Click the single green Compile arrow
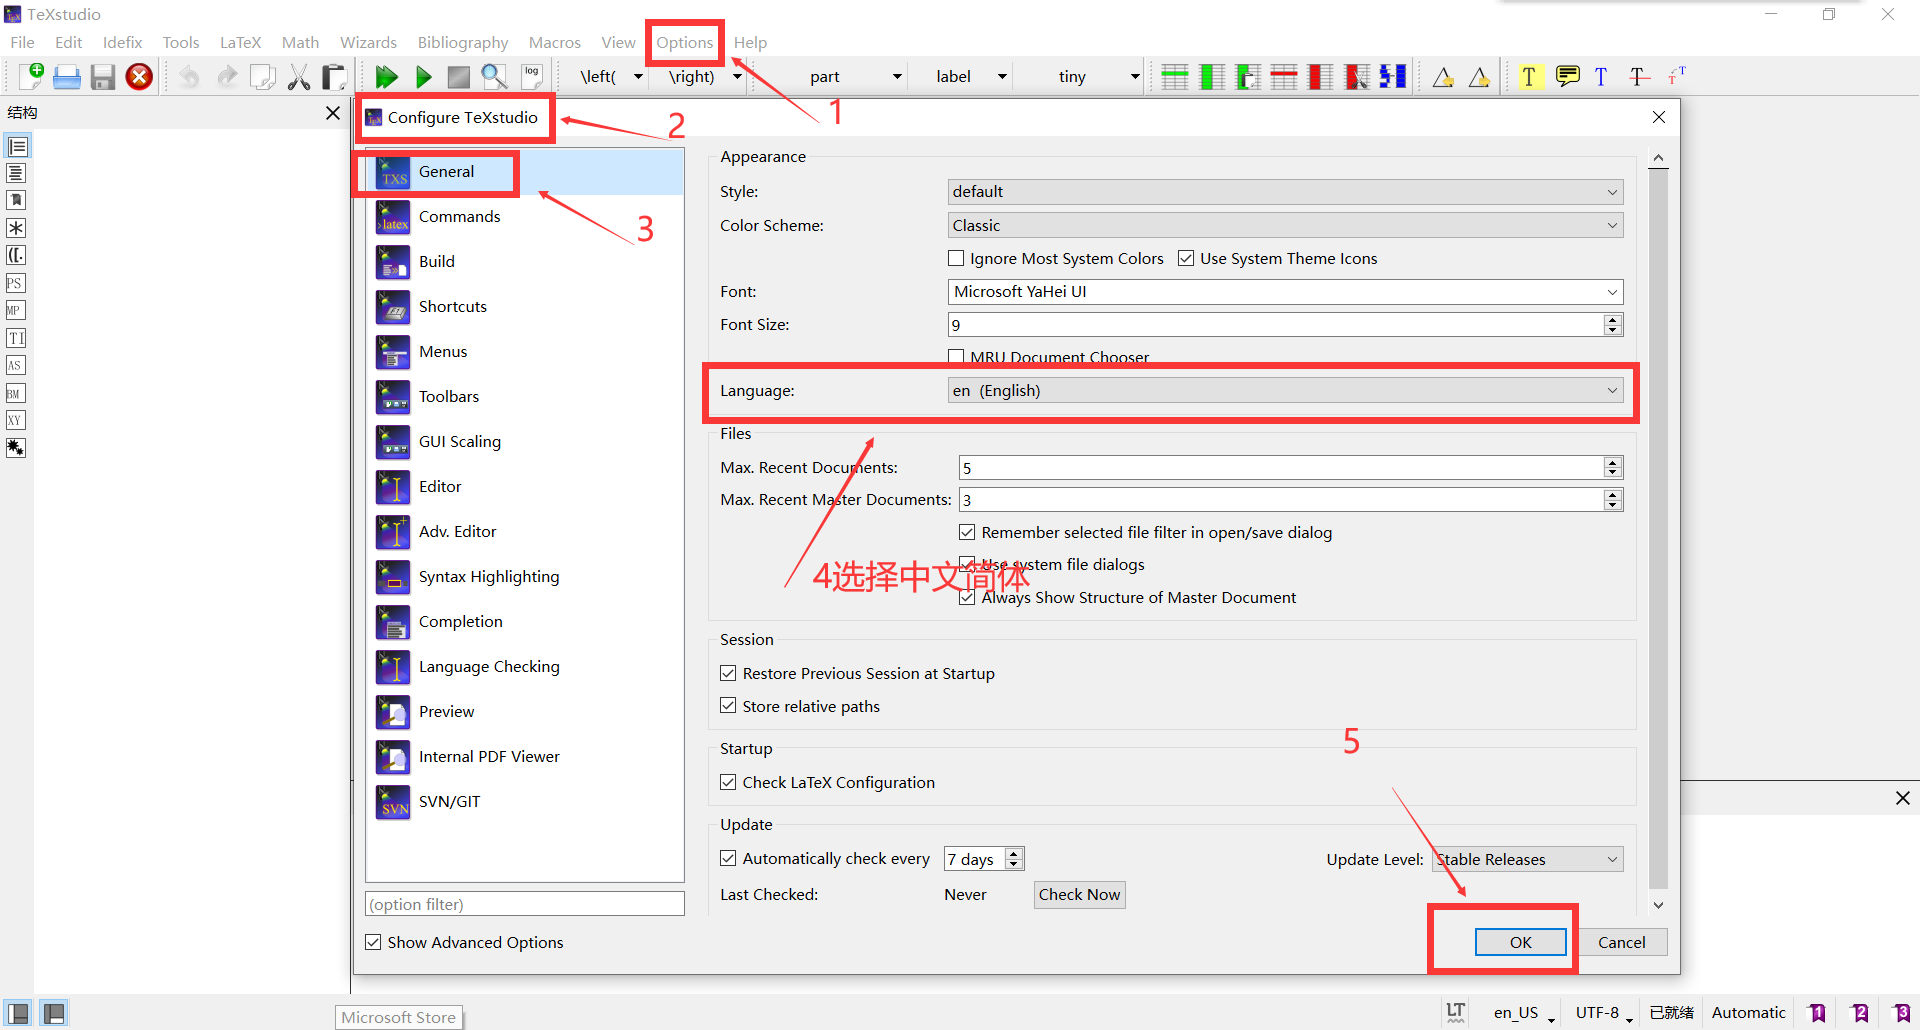Viewport: 1920px width, 1030px height. point(423,77)
